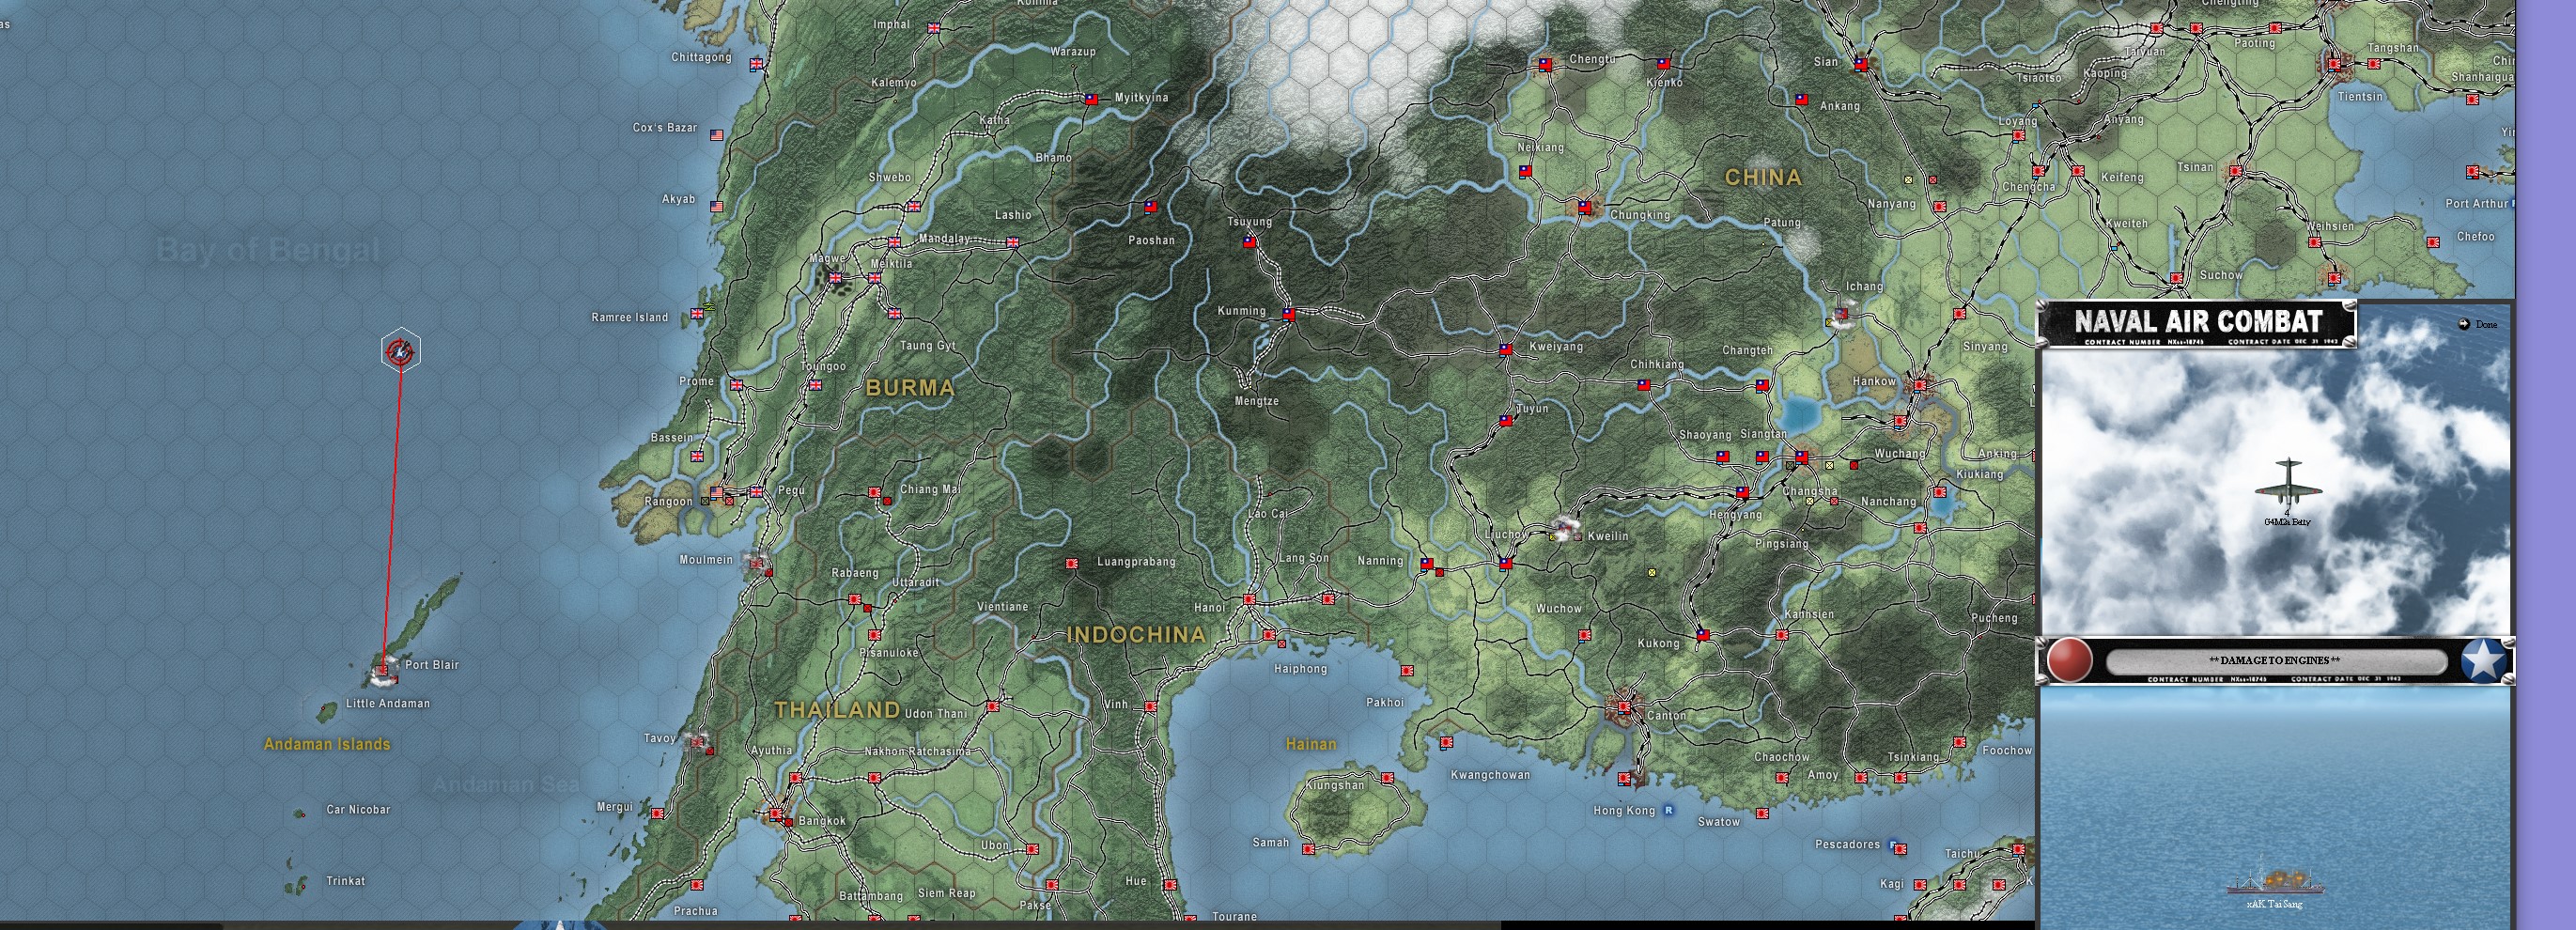Click the Car Nicobar island label
The width and height of the screenshot is (2576, 930).
click(x=358, y=810)
